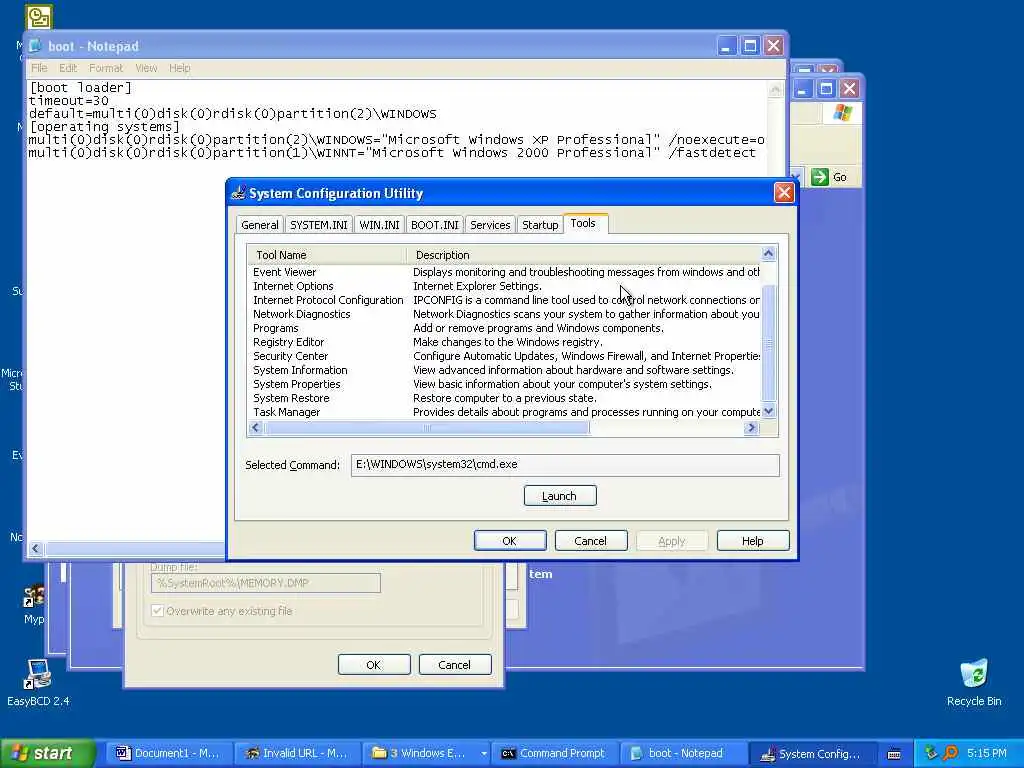Switch to the BOOT.INI tab

point(435,225)
